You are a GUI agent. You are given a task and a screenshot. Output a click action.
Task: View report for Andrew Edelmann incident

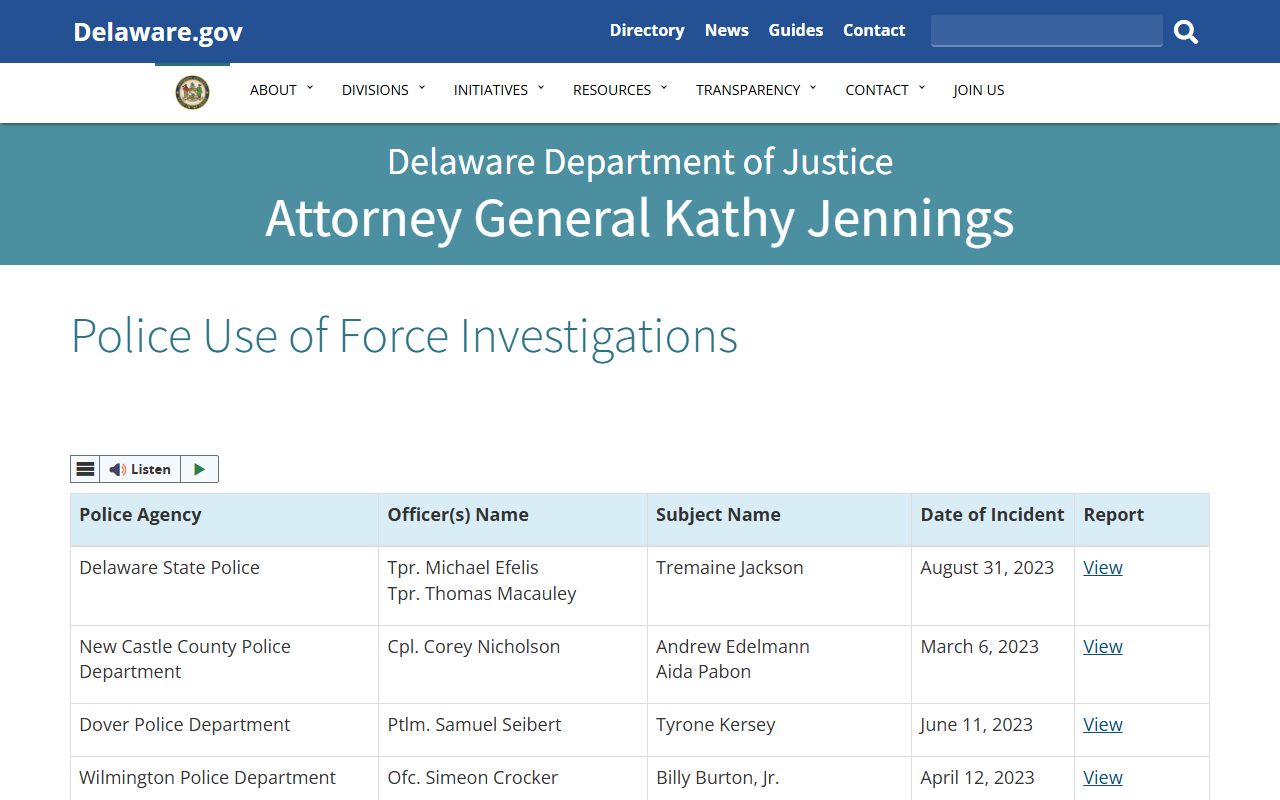pos(1103,646)
